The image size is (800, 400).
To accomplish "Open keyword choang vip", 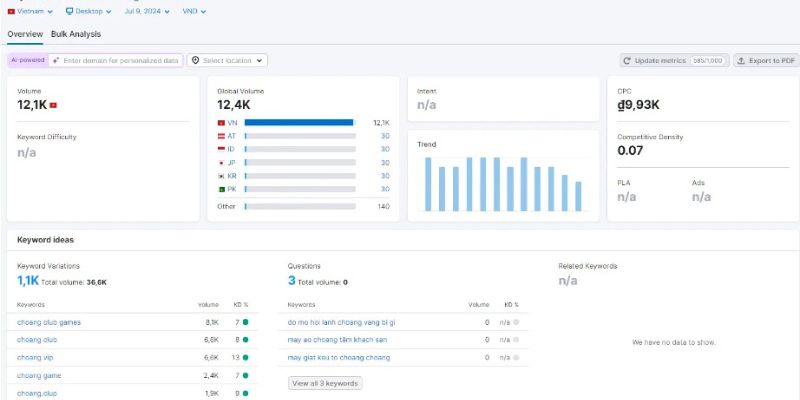I will point(35,358).
